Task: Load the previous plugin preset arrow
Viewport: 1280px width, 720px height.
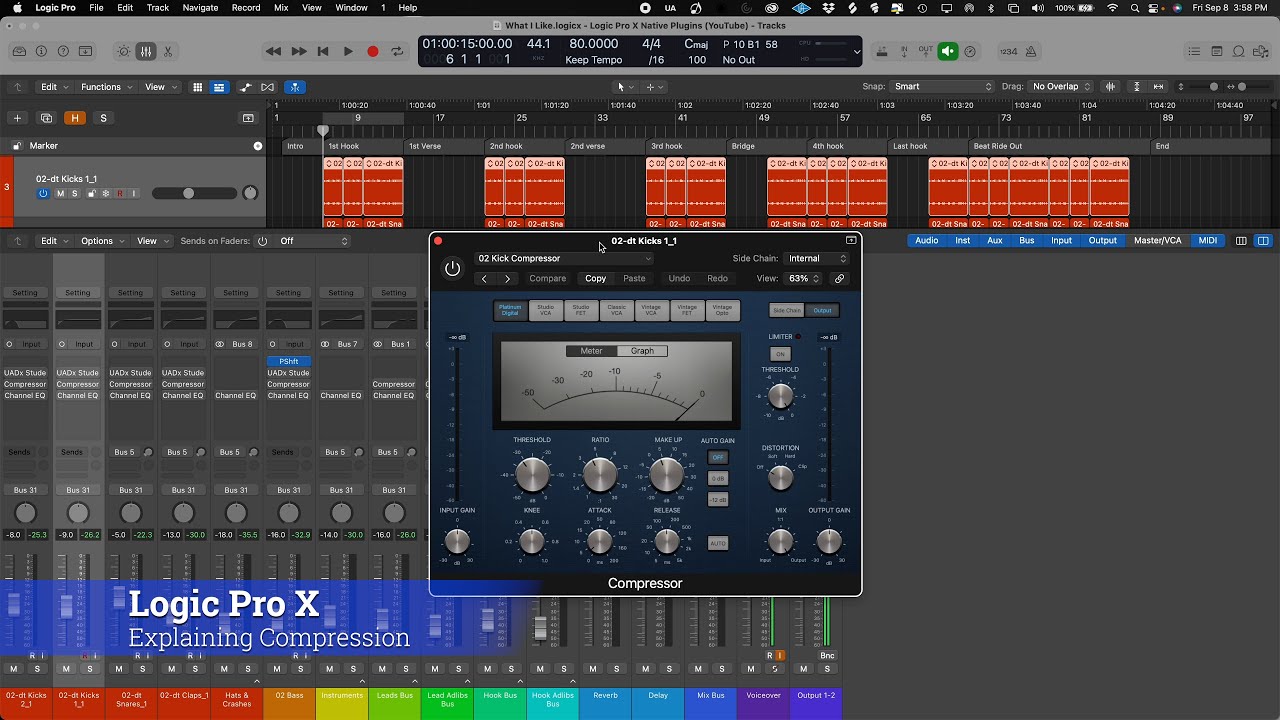Action: (484, 279)
